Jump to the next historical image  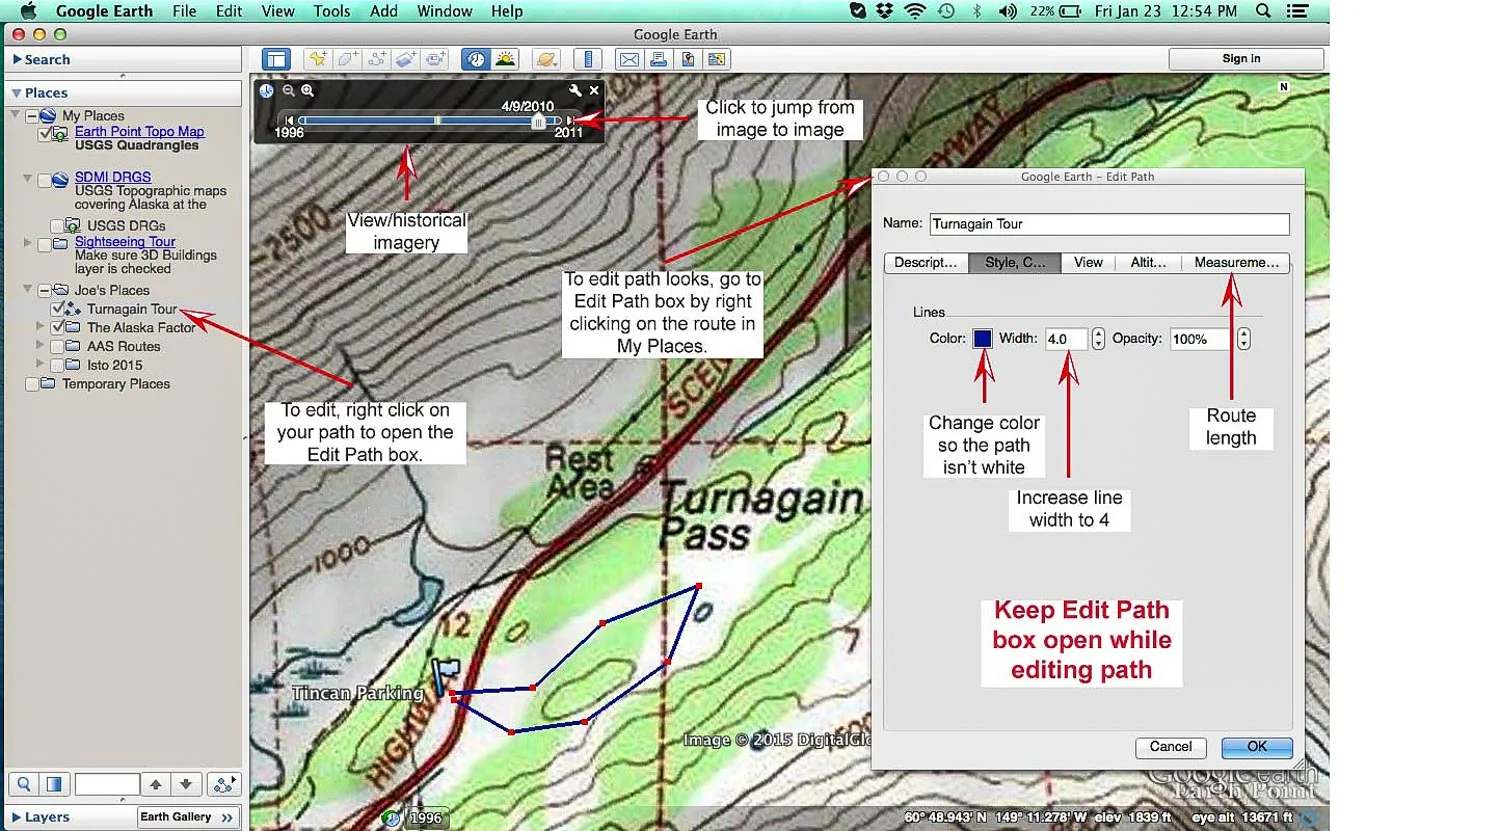point(571,120)
